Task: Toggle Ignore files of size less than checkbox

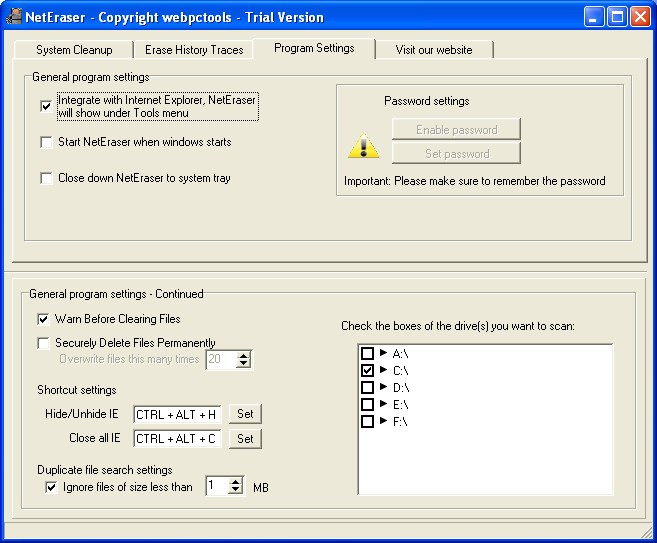Action: pyautogui.click(x=51, y=487)
